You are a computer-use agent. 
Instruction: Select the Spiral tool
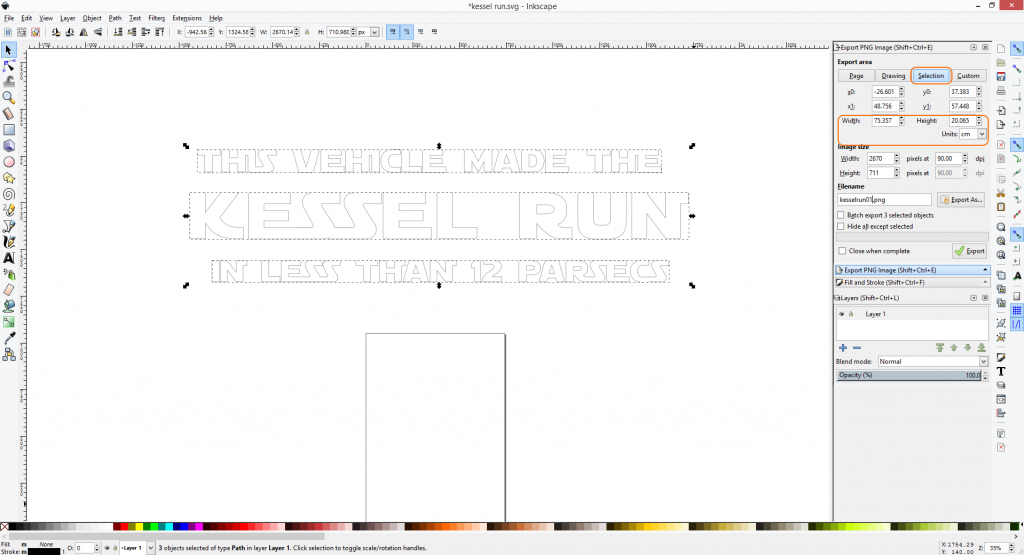tap(9, 194)
